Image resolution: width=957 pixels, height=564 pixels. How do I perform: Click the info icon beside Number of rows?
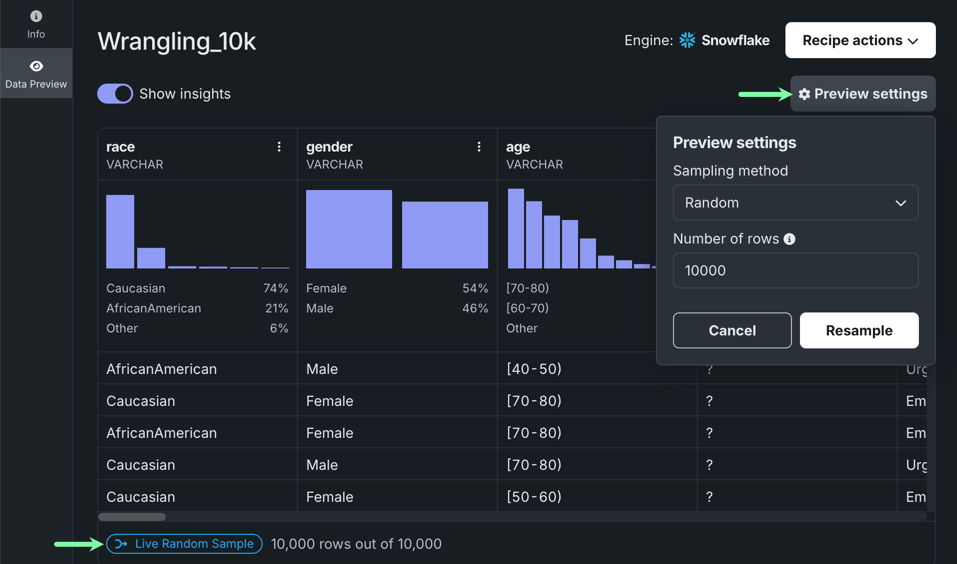pyautogui.click(x=790, y=239)
